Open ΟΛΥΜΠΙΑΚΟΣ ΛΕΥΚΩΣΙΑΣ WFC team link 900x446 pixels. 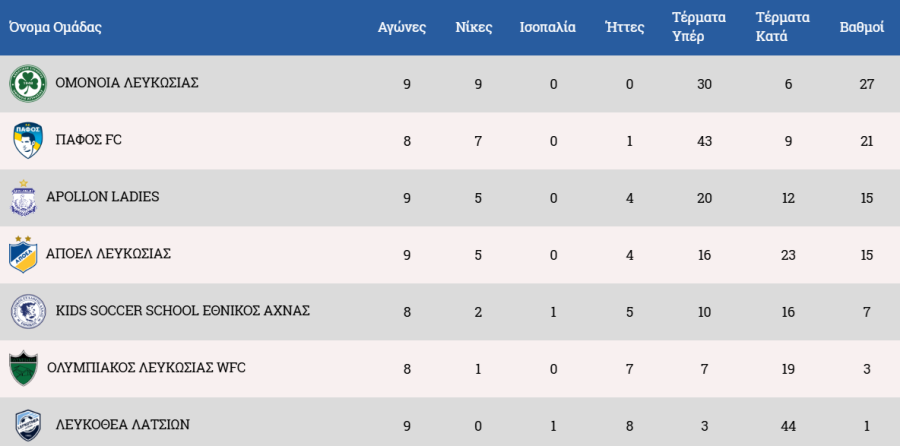[x=146, y=368]
